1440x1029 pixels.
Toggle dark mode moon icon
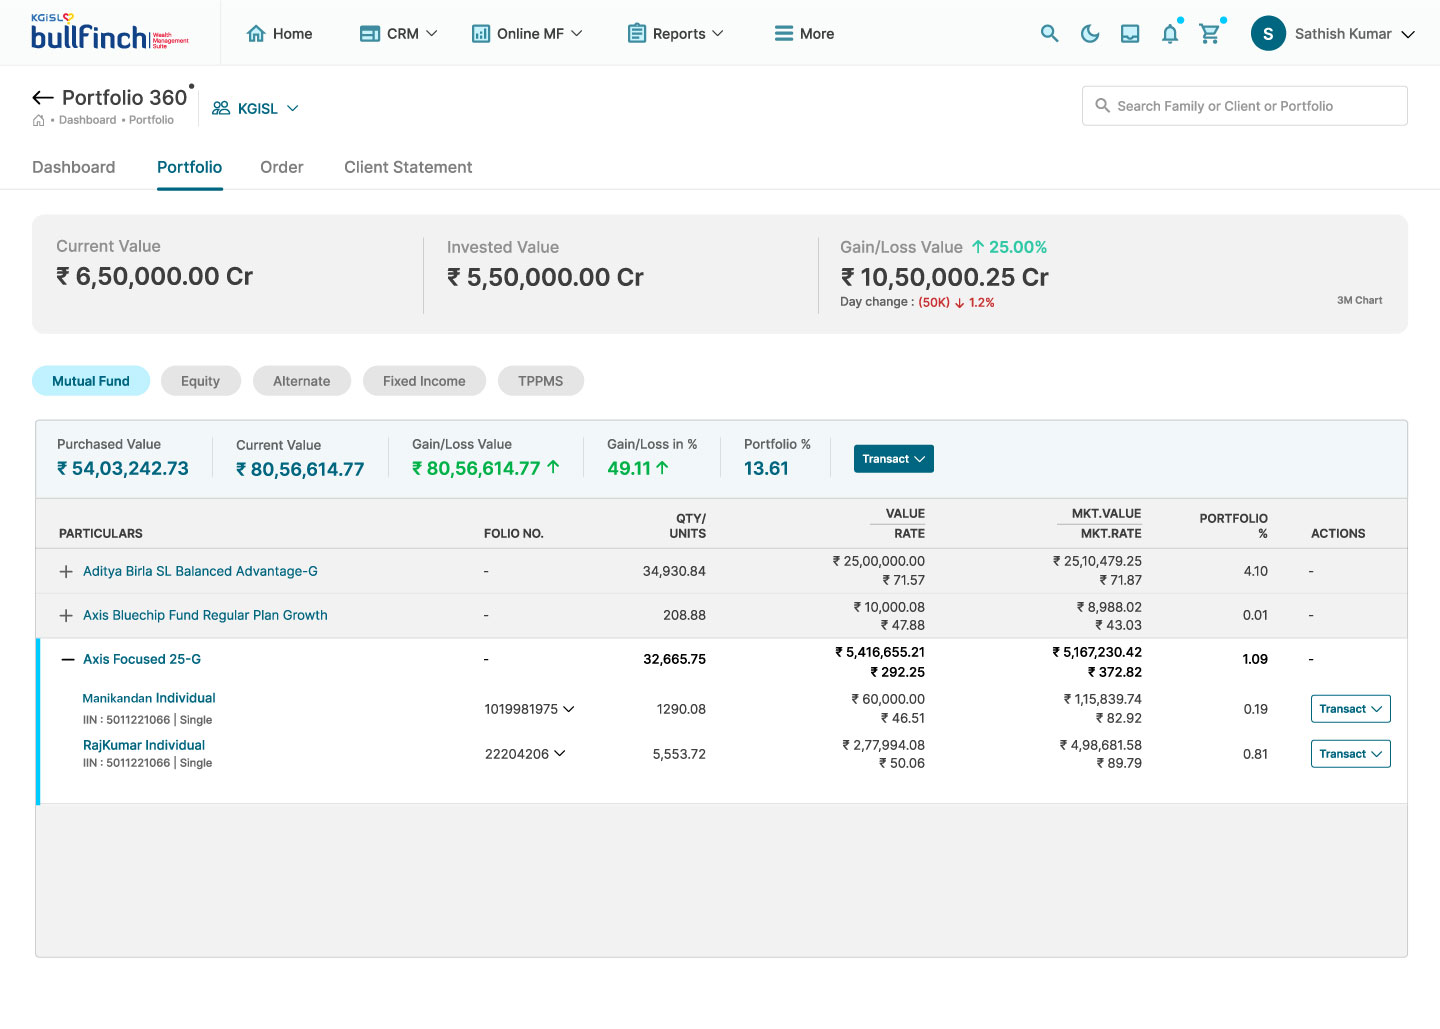coord(1090,33)
